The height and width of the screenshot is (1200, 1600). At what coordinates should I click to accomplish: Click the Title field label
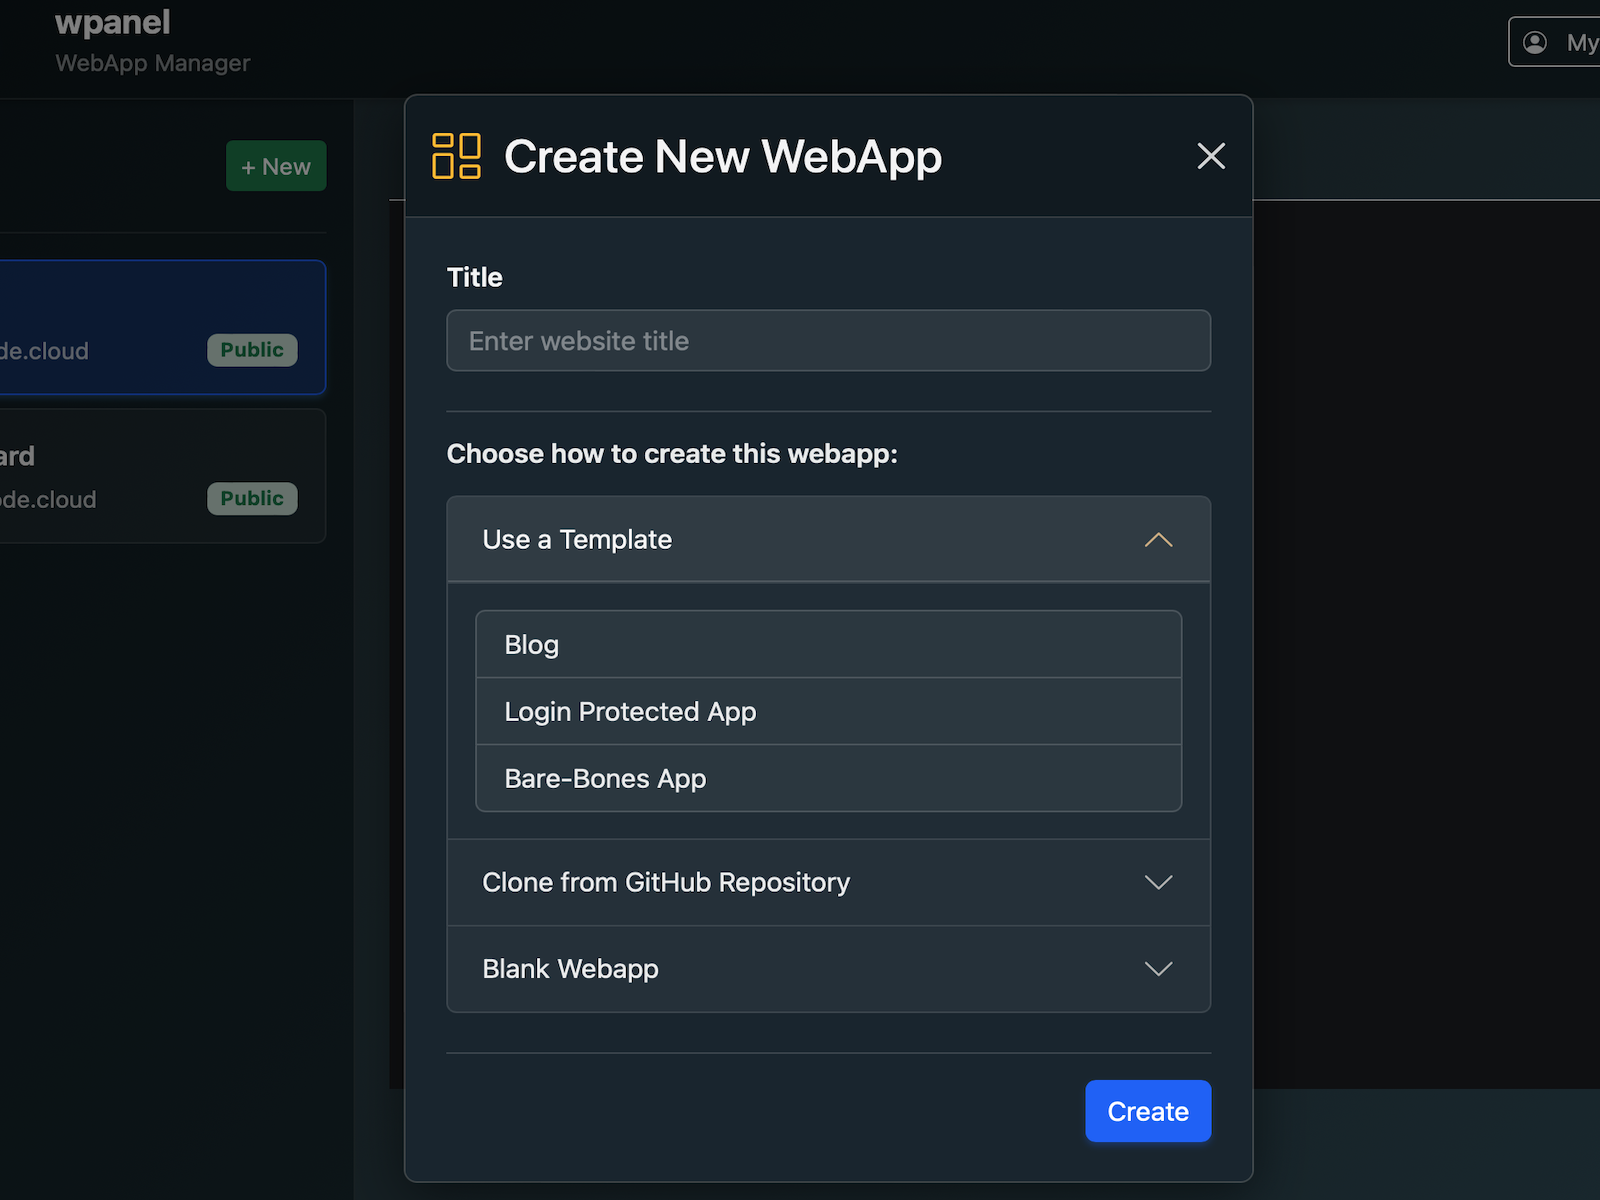tap(474, 277)
